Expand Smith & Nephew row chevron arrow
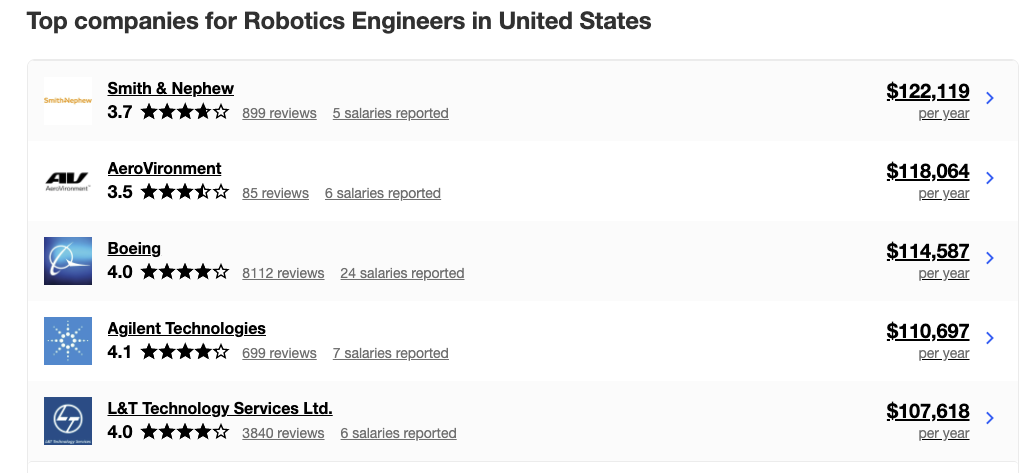The height and width of the screenshot is (473, 1023). pos(990,98)
